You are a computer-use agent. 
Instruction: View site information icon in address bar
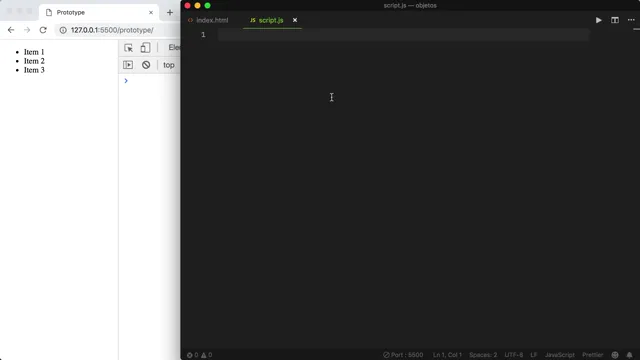pos(63,30)
